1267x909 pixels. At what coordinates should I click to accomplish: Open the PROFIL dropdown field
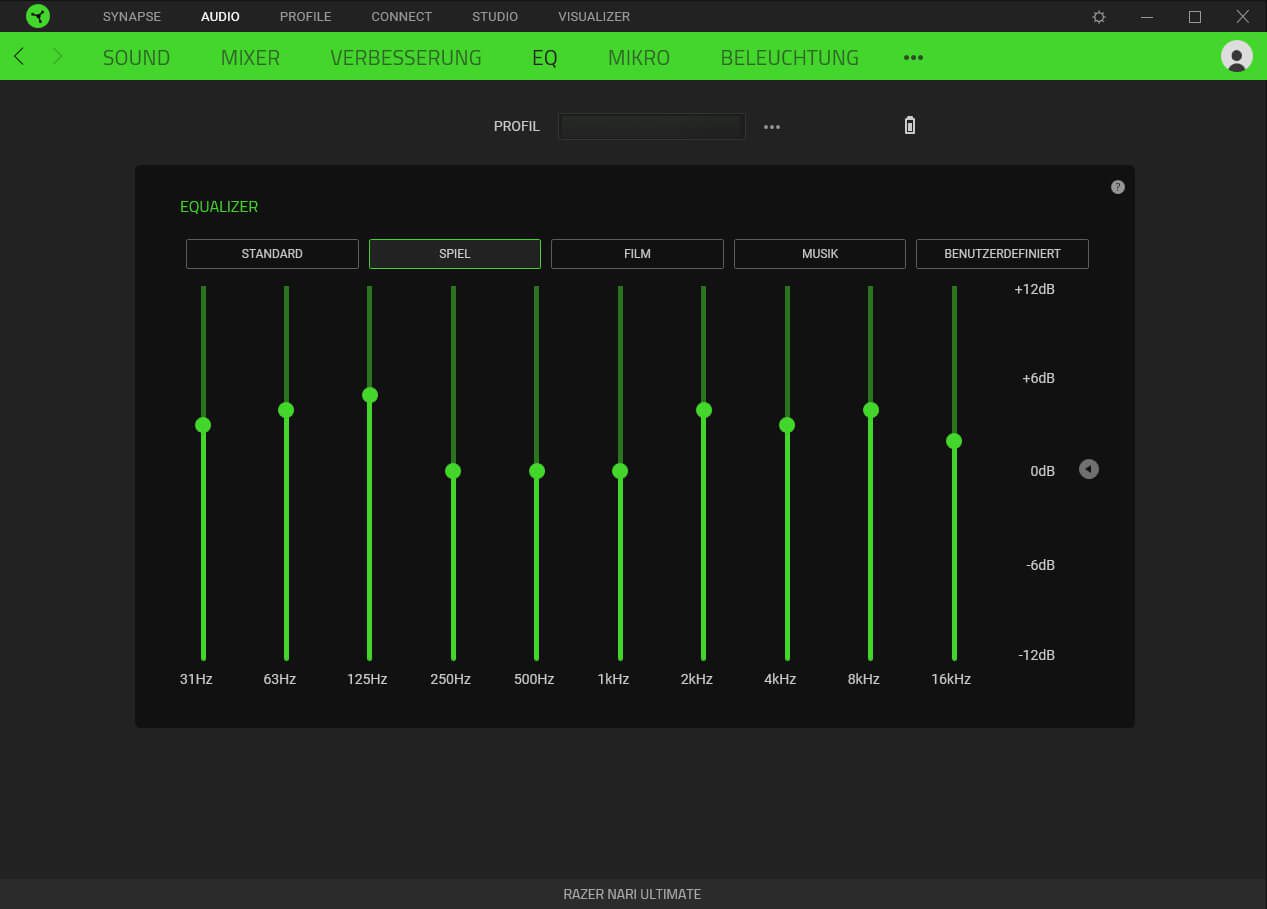651,127
